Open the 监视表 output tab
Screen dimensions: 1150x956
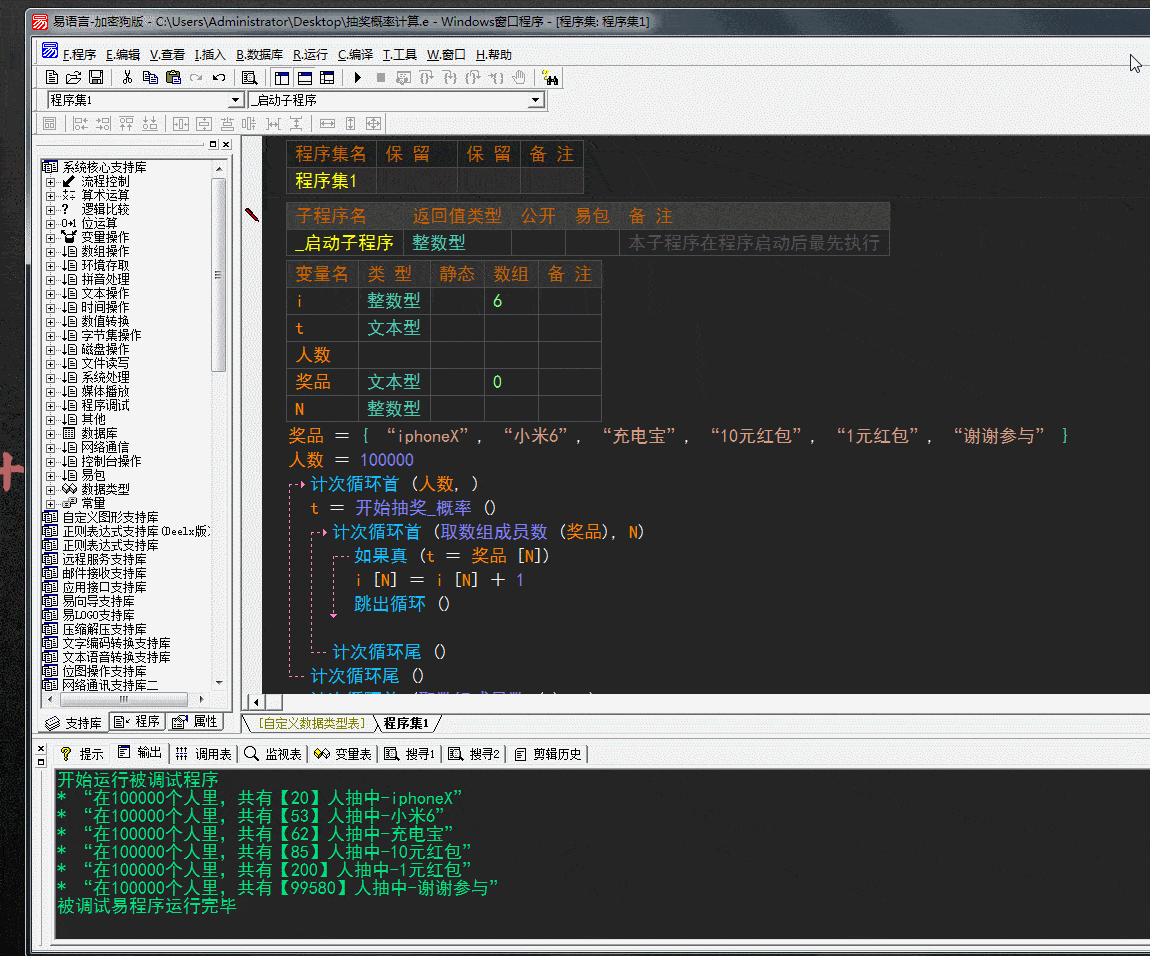(x=273, y=754)
